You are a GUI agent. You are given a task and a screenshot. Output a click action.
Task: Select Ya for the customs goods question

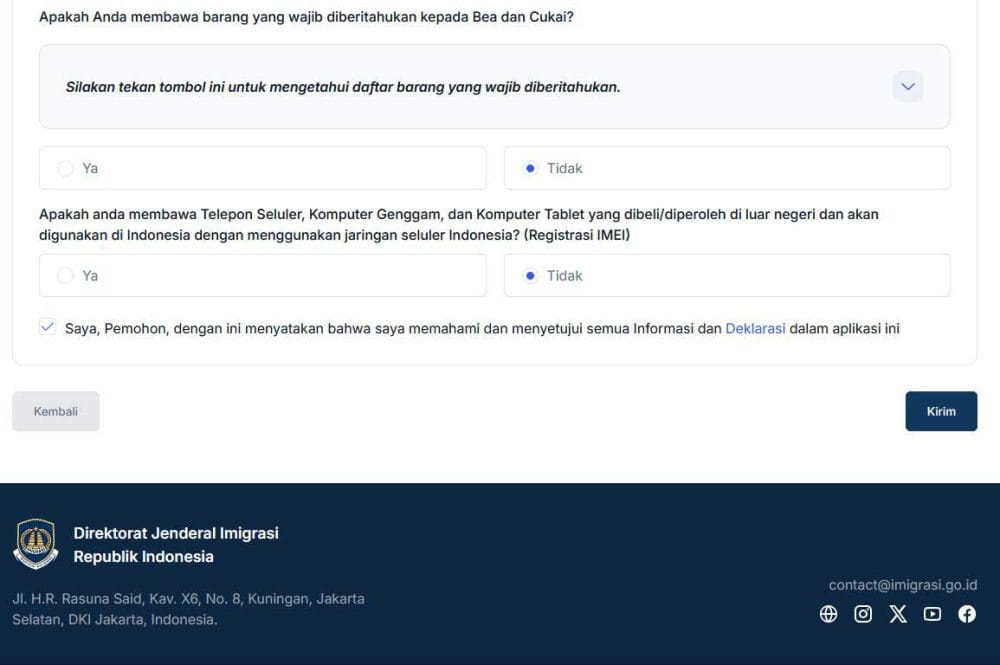(x=66, y=168)
